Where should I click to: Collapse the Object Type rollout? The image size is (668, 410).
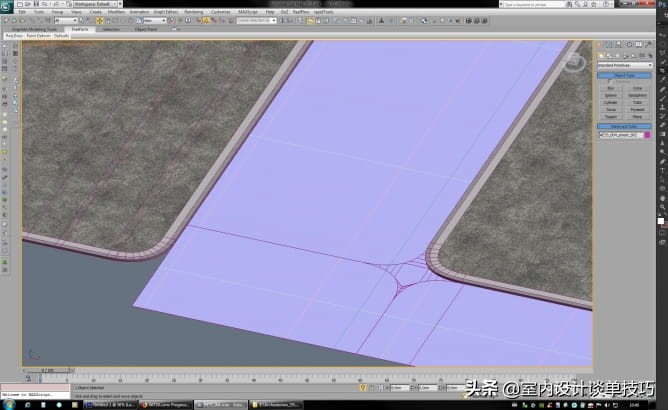click(624, 75)
